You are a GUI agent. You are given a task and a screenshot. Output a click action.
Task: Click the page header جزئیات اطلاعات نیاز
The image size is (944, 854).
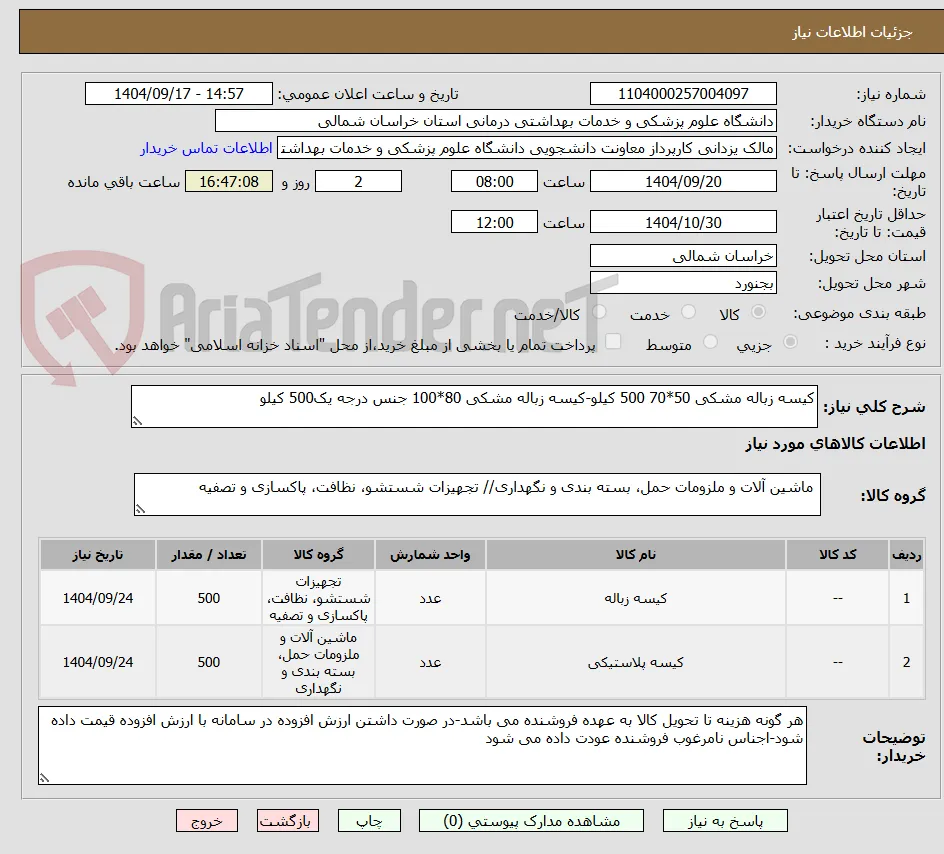851,32
